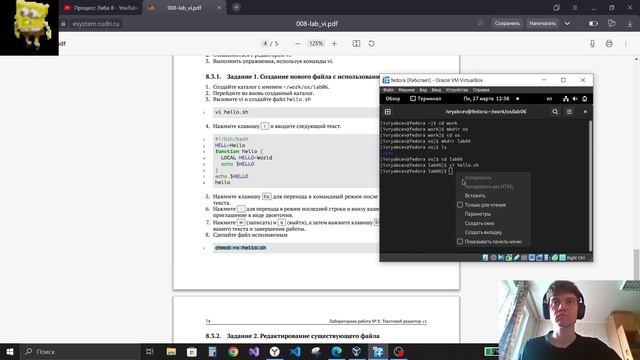Toggle Показывать панель меню checkbox

tap(460, 242)
